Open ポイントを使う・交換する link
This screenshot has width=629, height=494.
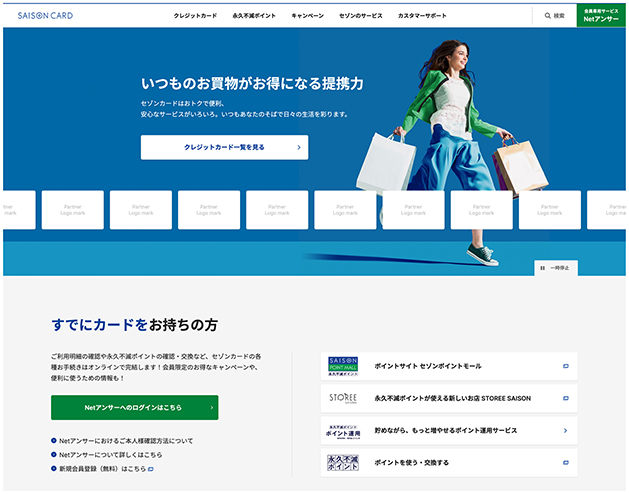449,463
